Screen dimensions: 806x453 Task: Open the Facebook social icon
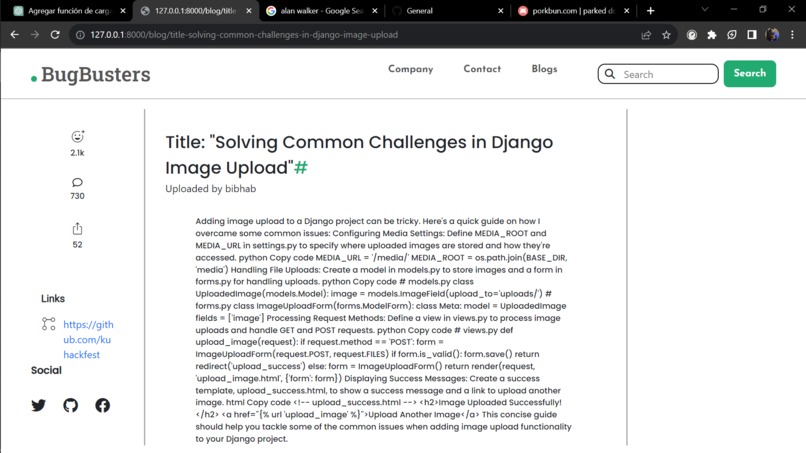[x=102, y=405]
